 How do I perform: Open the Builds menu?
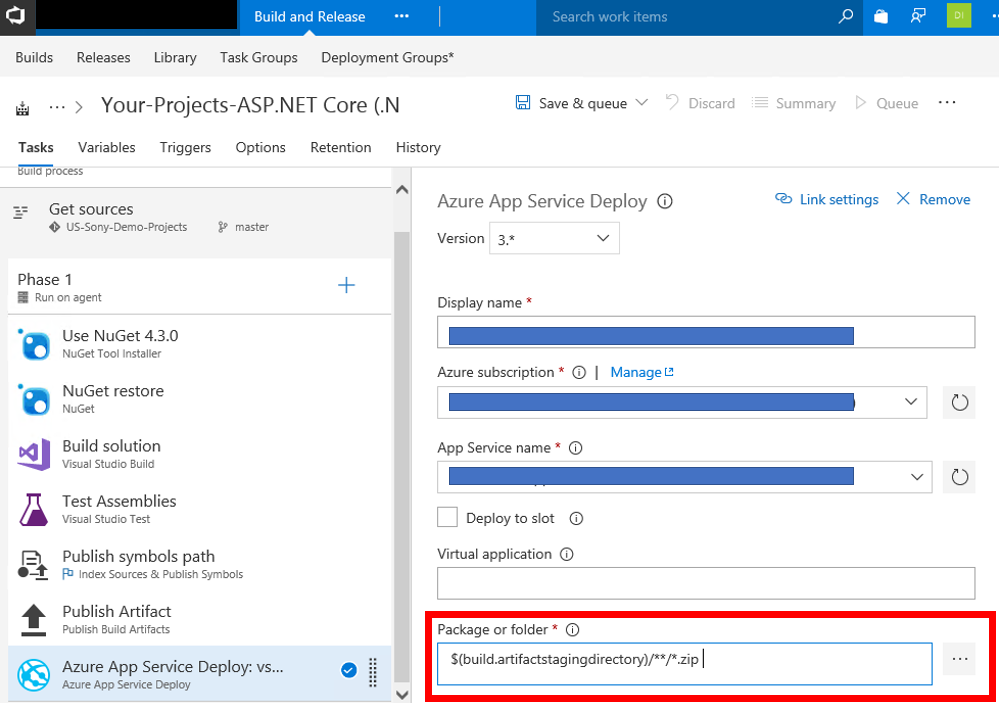(x=34, y=57)
